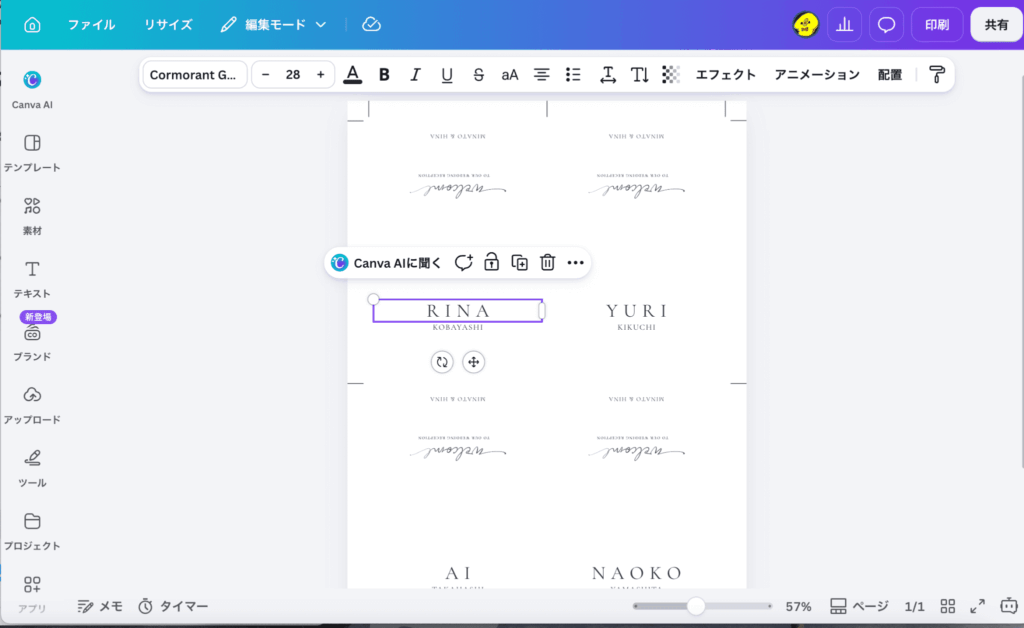Change the text alignment
The height and width of the screenshot is (628, 1024).
[x=541, y=74]
